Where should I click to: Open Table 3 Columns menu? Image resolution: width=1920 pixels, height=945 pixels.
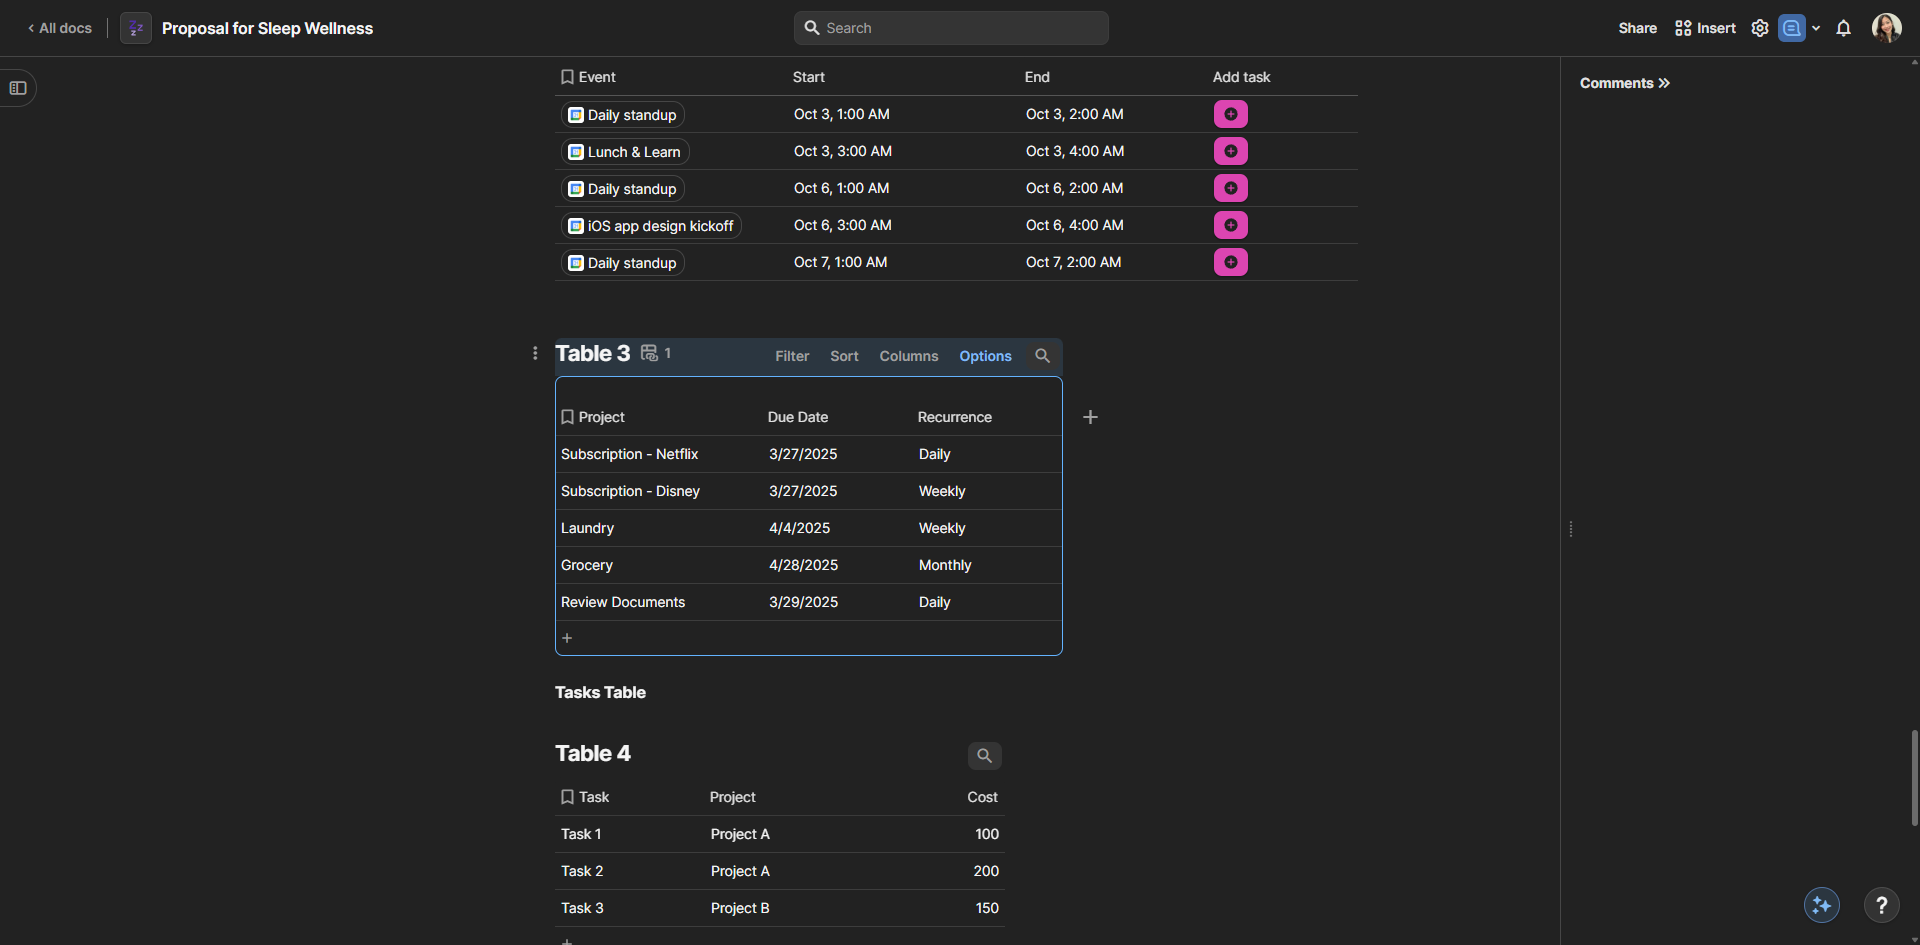(908, 356)
